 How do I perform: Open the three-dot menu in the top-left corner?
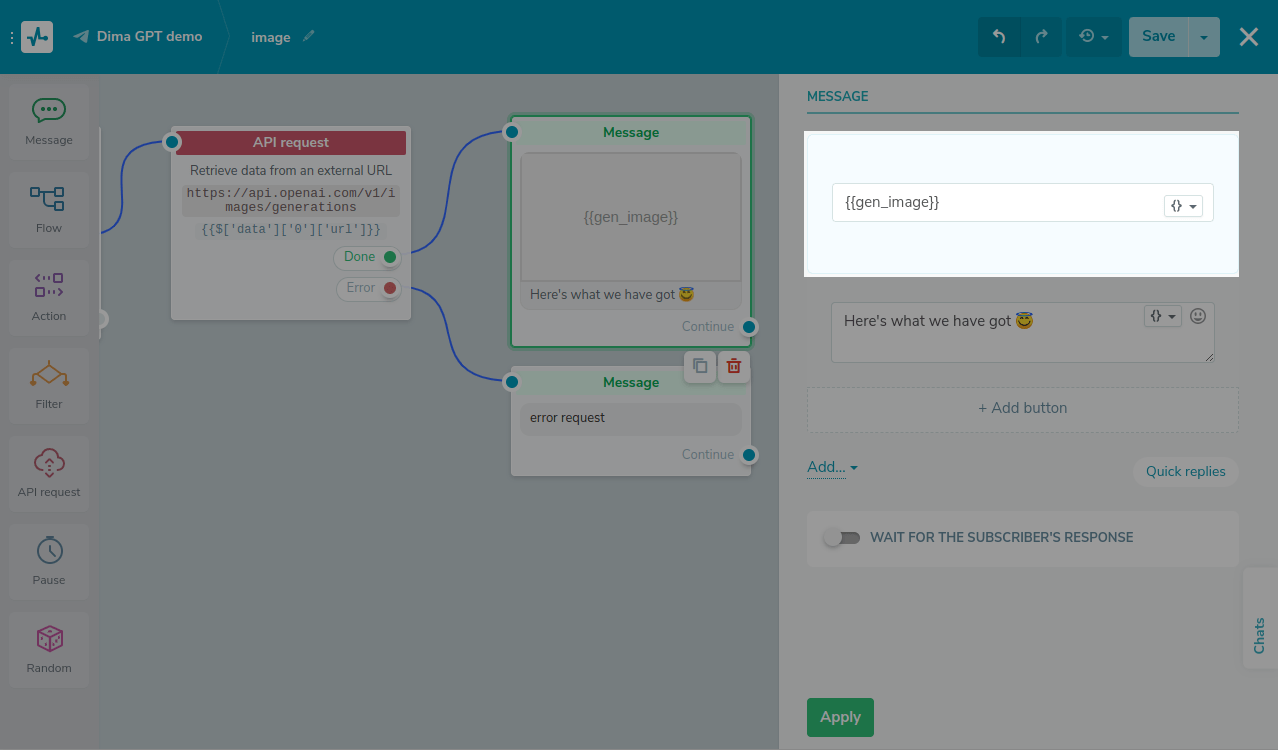point(11,37)
